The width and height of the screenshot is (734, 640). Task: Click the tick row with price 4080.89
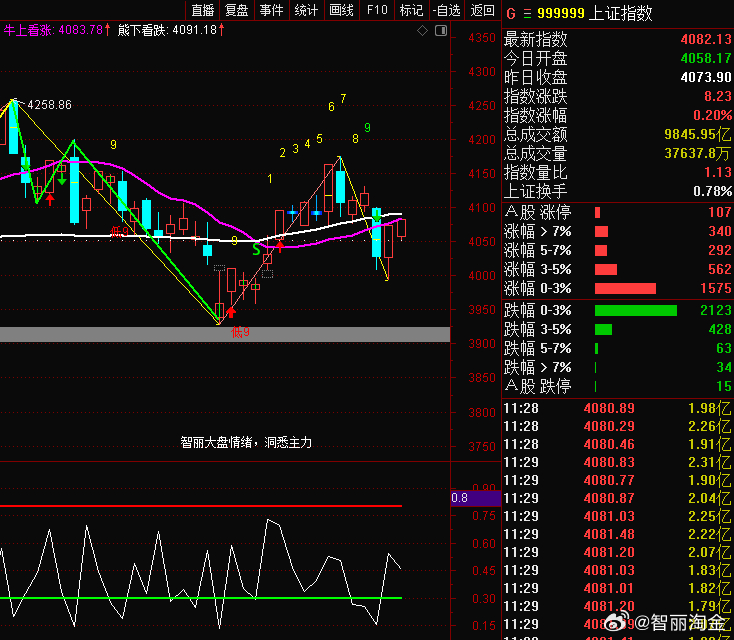(617, 408)
